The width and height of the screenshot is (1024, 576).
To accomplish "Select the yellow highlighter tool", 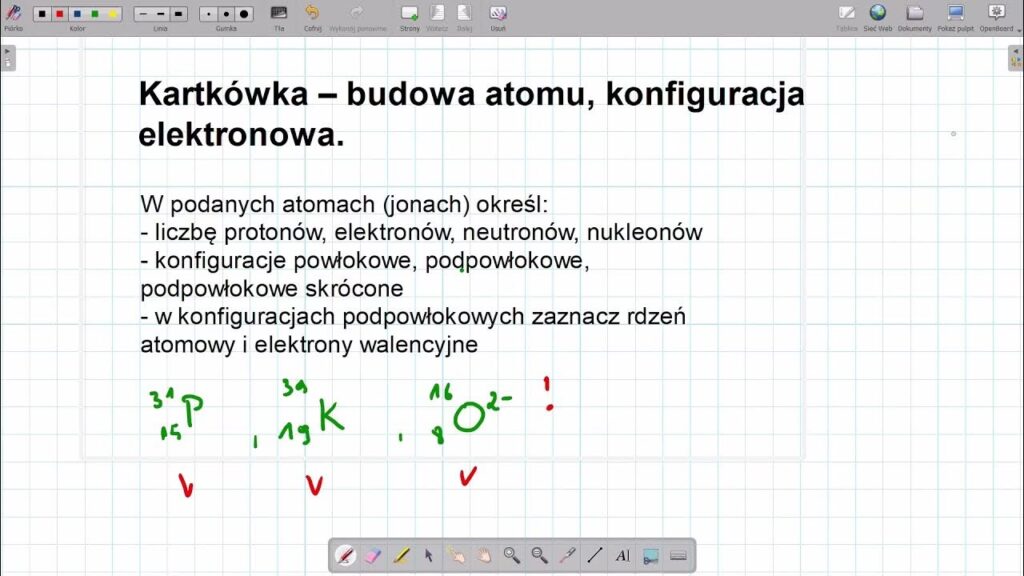I will (x=400, y=555).
